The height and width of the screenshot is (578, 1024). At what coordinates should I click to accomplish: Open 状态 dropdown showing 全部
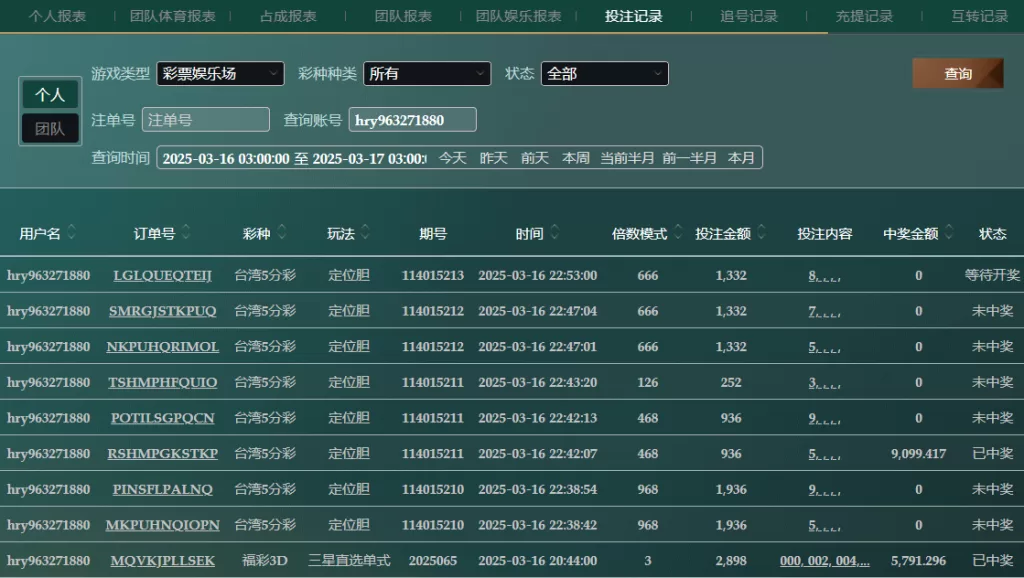click(604, 74)
